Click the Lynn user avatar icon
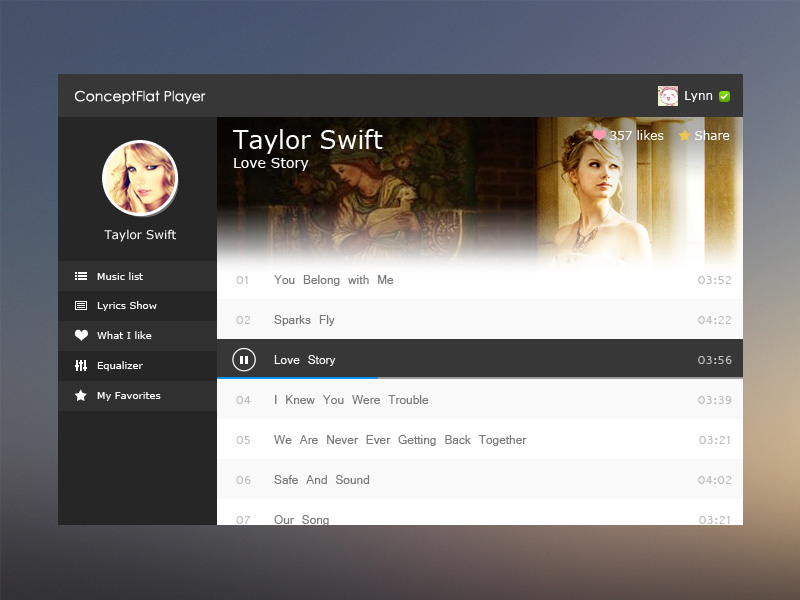This screenshot has height=600, width=800. tap(668, 96)
